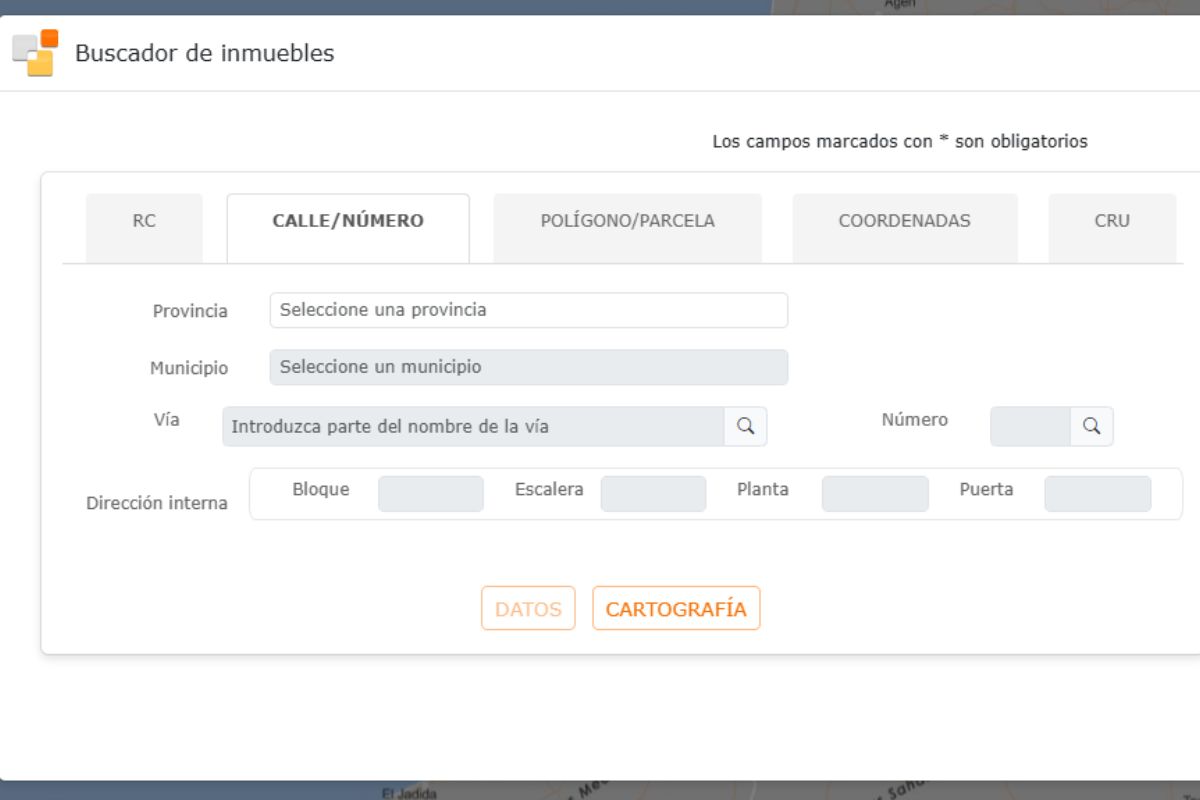
Task: Click the 'Número' label
Action: click(x=915, y=420)
